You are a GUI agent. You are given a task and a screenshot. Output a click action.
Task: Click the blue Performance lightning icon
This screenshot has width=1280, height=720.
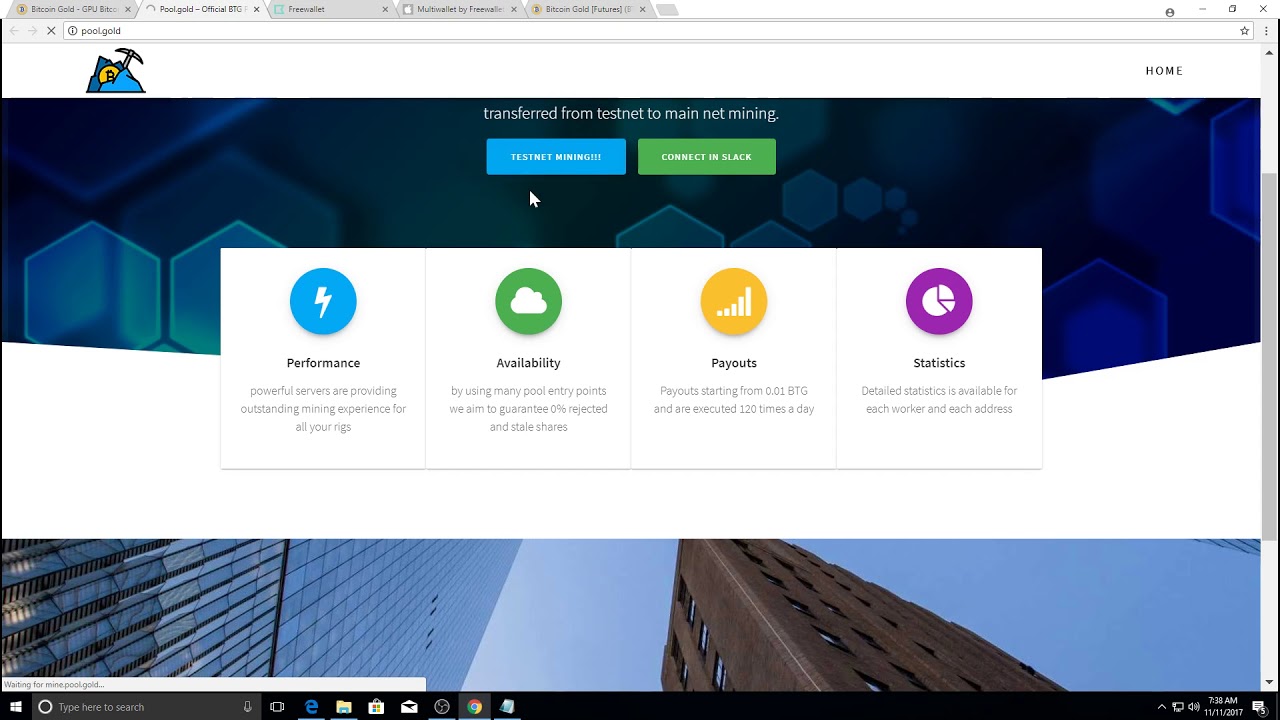323,301
